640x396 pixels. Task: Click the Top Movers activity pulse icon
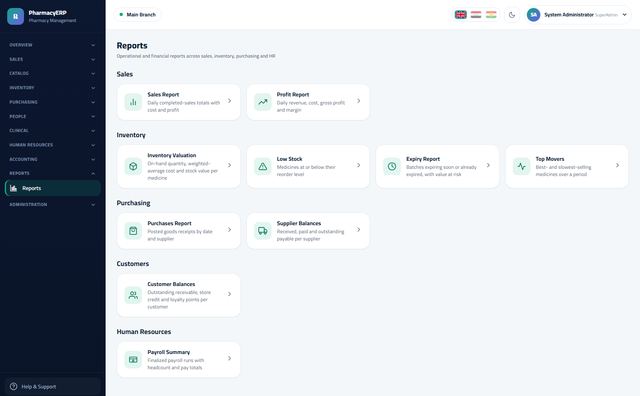pyautogui.click(x=521, y=167)
